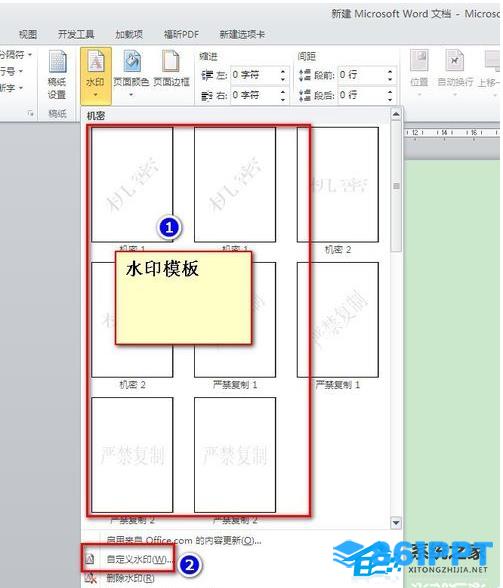Click the 左 indent input field

coord(255,75)
